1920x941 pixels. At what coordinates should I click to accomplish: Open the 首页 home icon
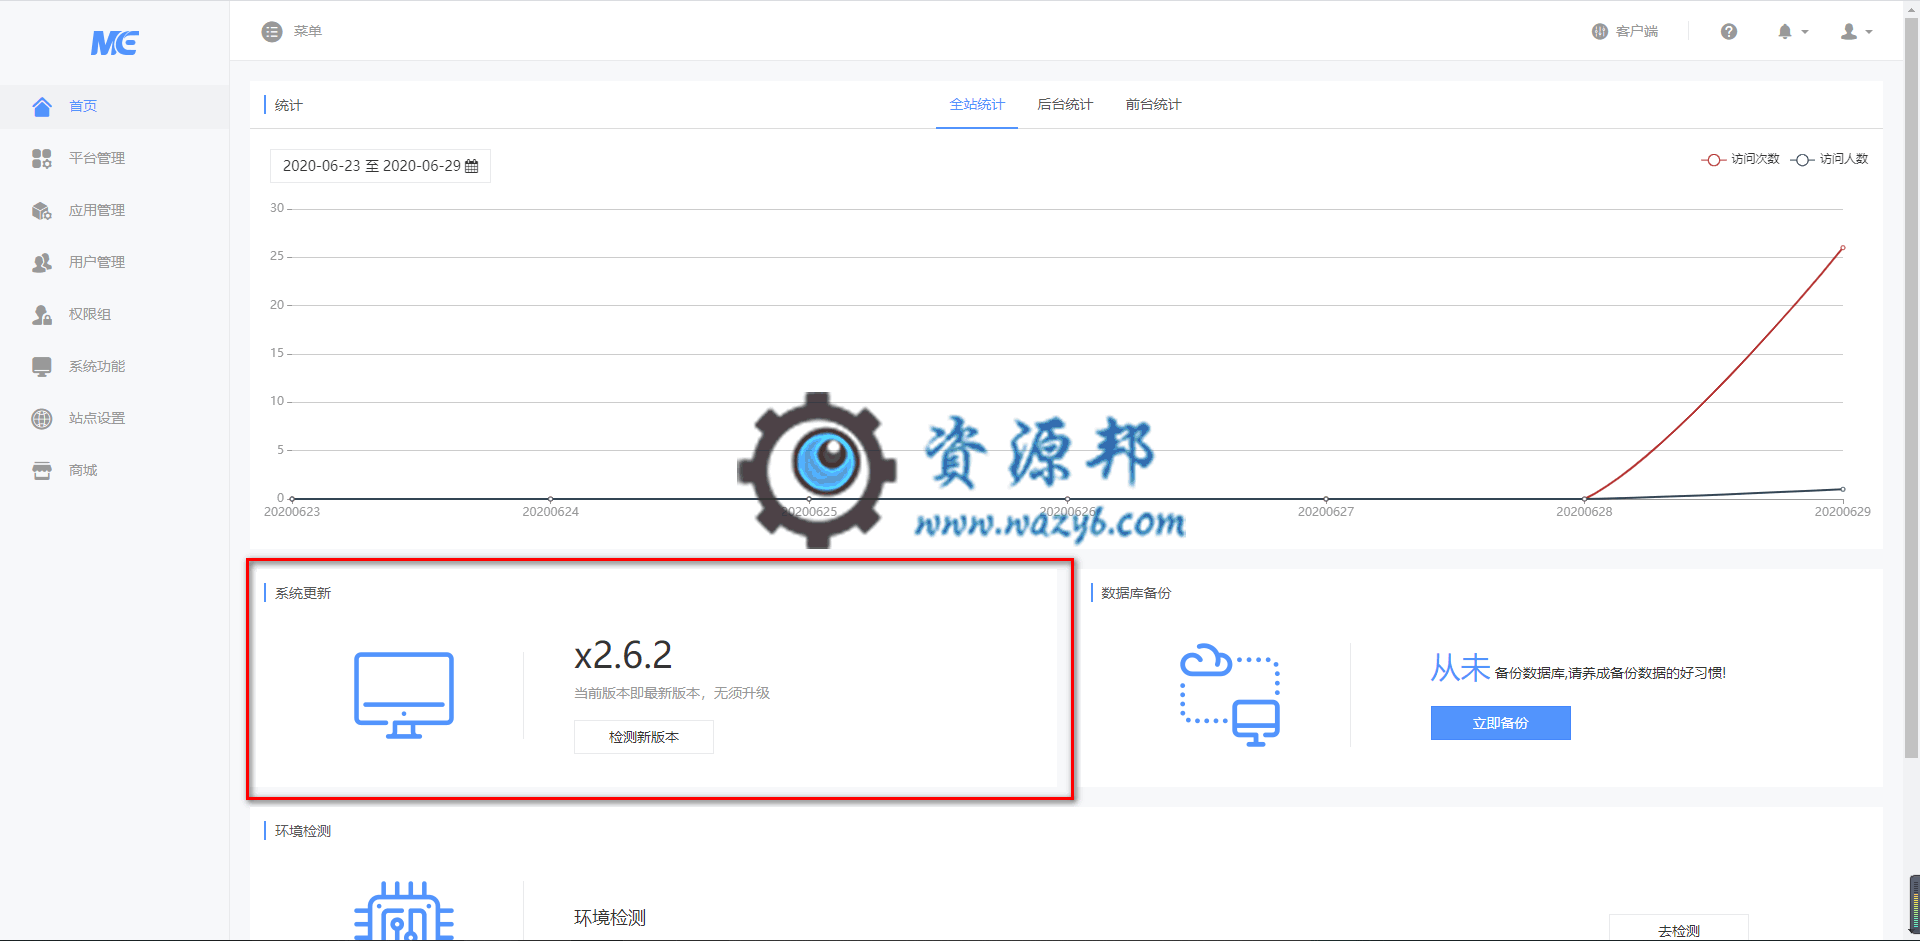coord(41,106)
